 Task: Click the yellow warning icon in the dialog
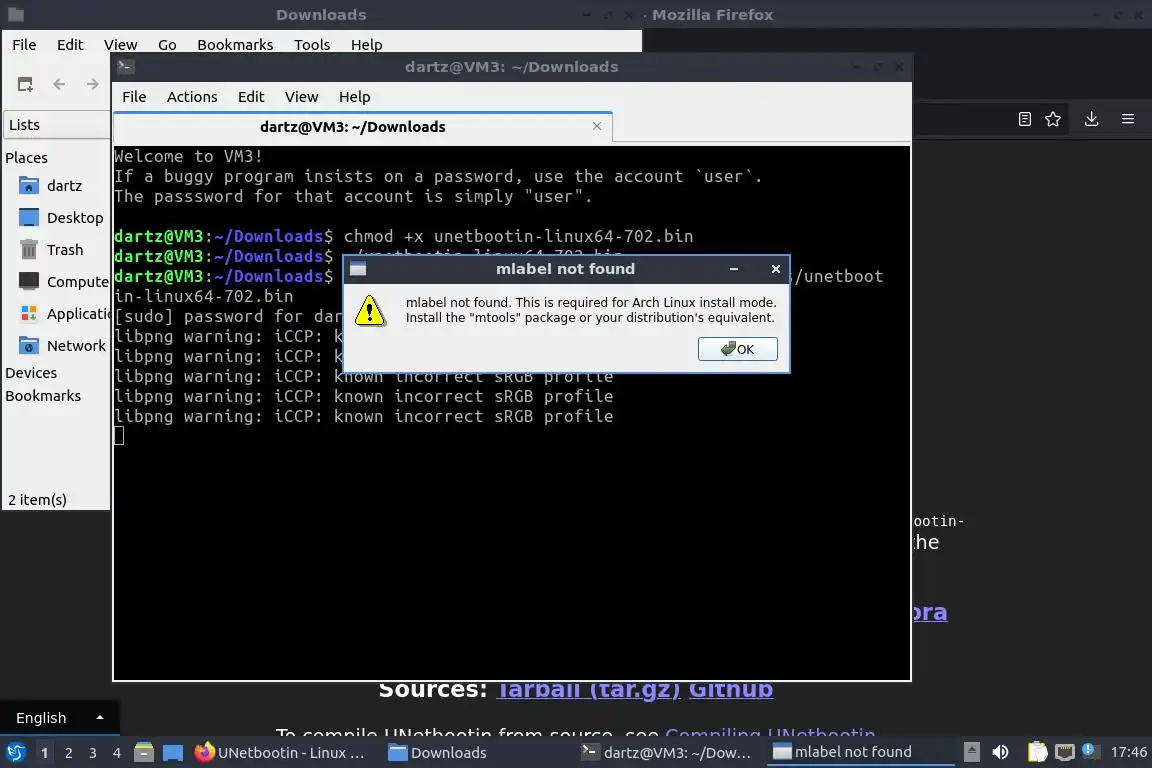click(370, 310)
